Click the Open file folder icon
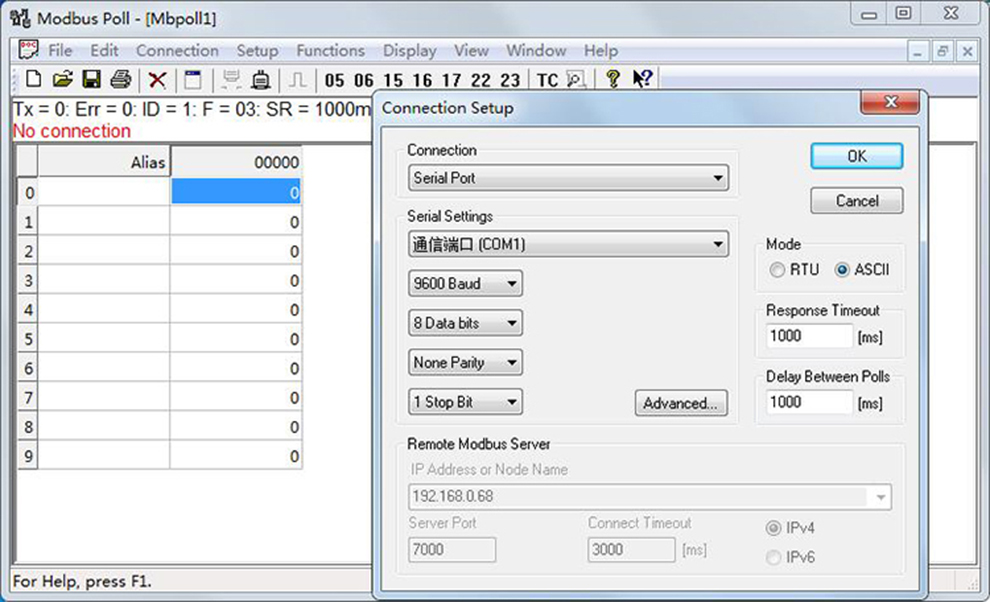The image size is (990, 602). 63,80
